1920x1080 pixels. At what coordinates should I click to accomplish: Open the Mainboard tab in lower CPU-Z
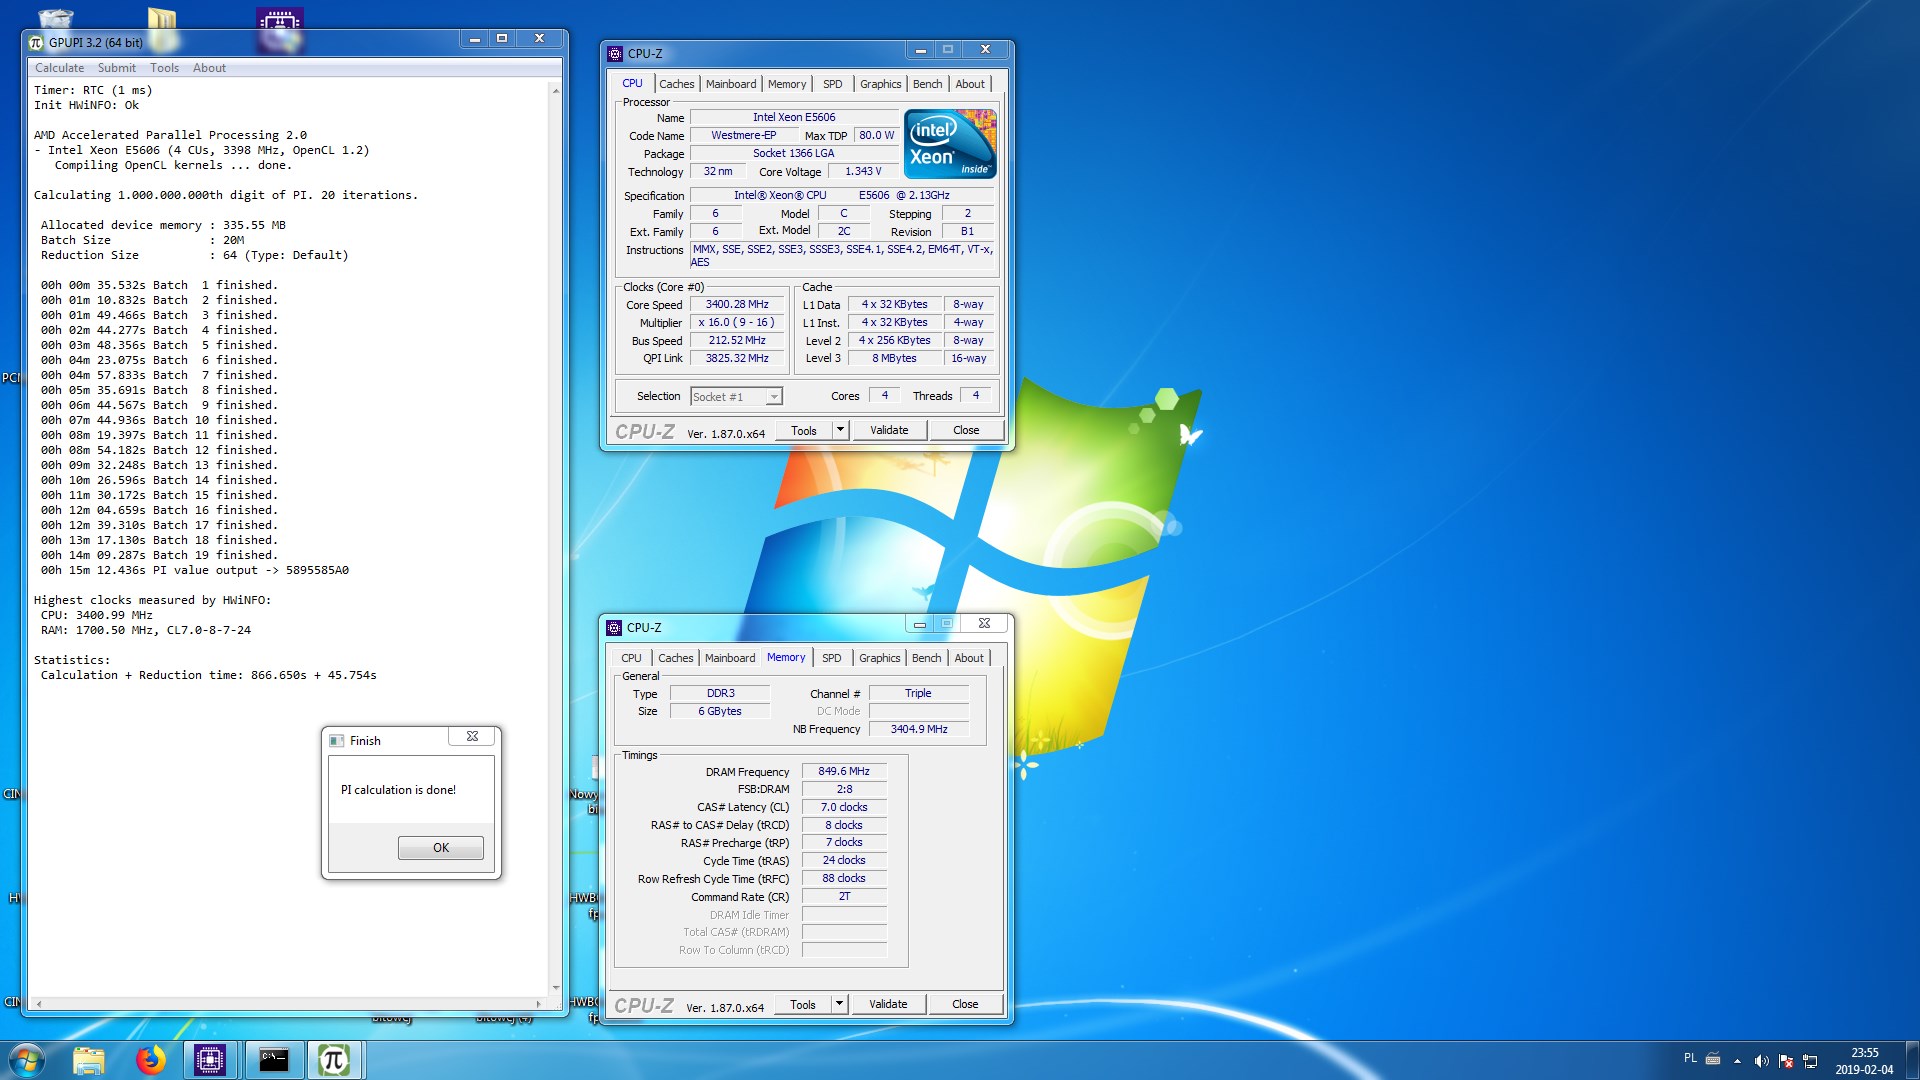[730, 658]
